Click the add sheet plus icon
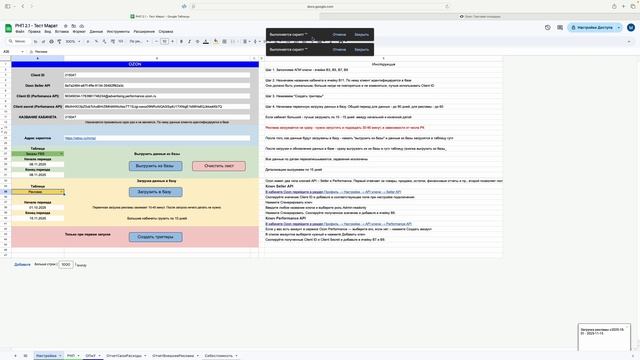Image resolution: width=640 pixels, height=360 pixels. 15,356
